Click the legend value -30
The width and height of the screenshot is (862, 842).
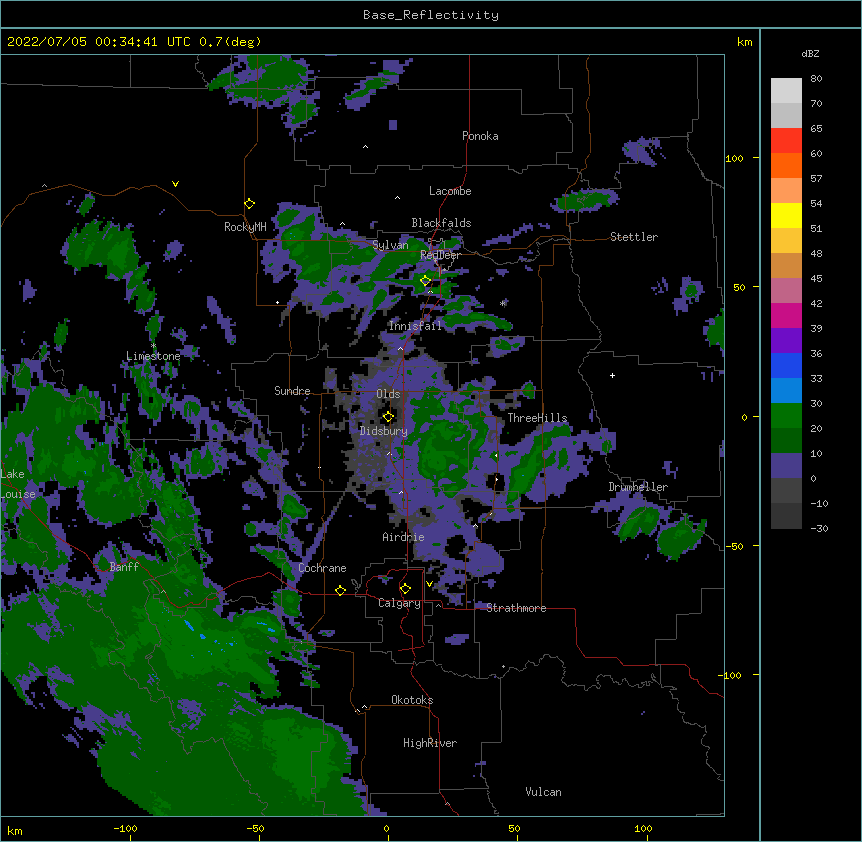(819, 528)
